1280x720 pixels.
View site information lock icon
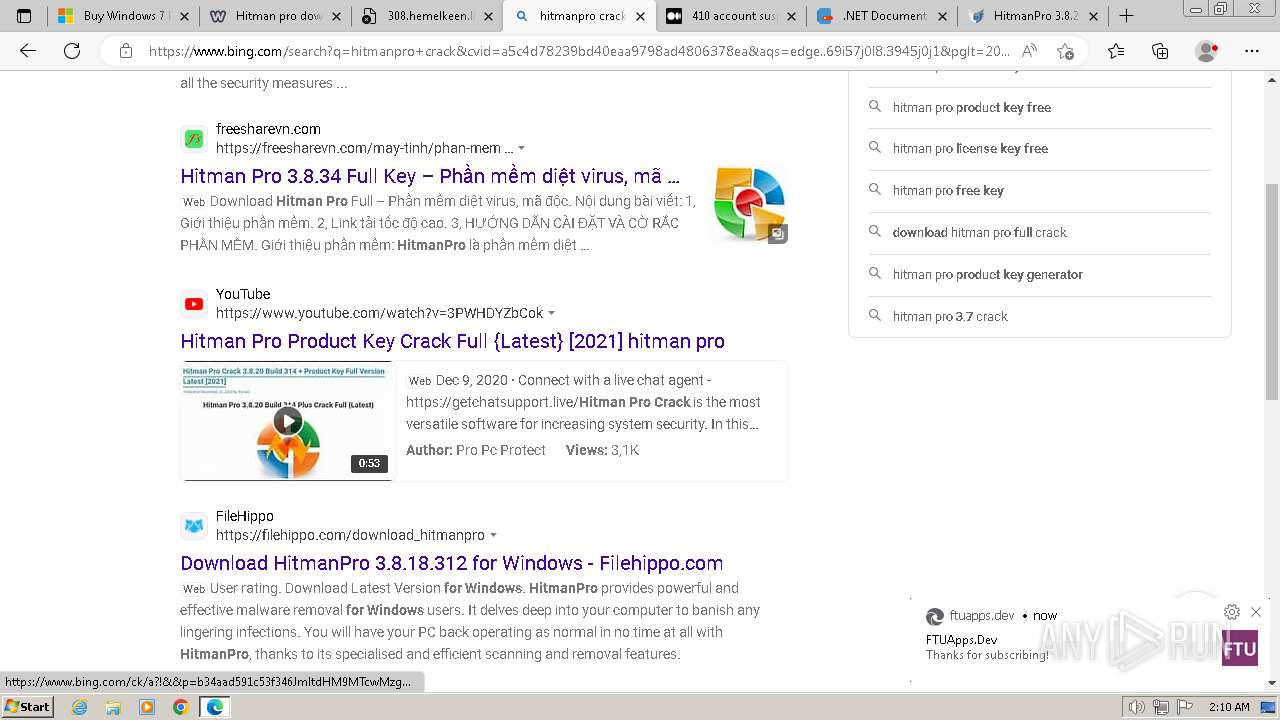pyautogui.click(x=125, y=51)
